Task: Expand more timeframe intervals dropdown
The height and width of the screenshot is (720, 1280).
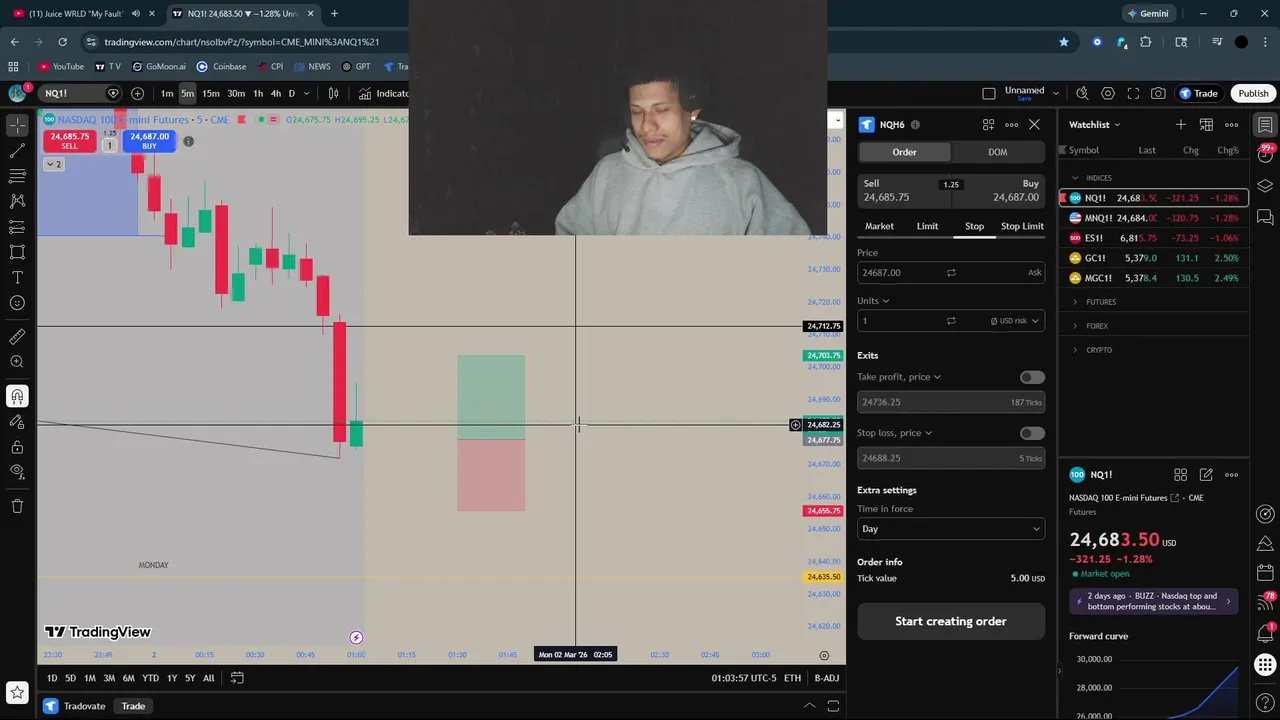Action: click(306, 93)
